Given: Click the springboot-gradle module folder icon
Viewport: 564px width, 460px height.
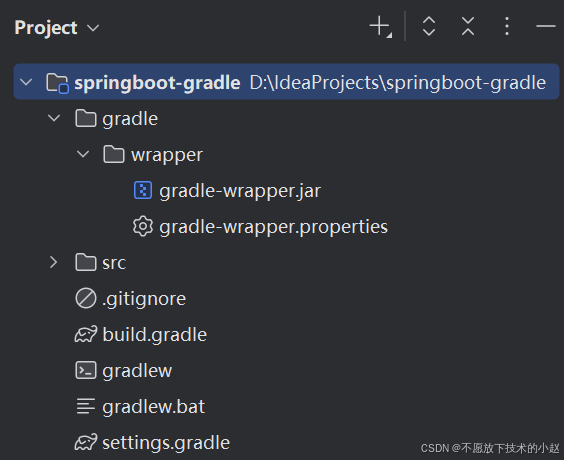Looking at the screenshot, I should point(57,83).
